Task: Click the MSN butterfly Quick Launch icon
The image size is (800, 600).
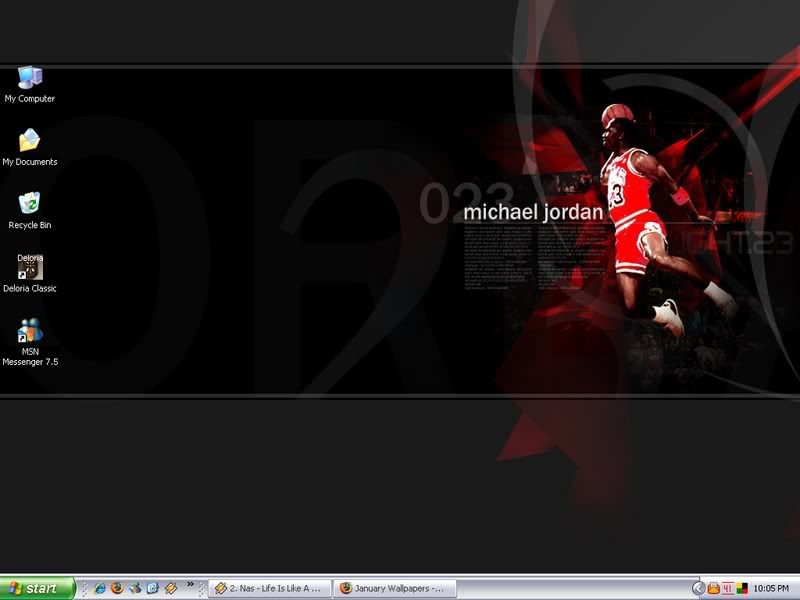Action: coord(135,588)
